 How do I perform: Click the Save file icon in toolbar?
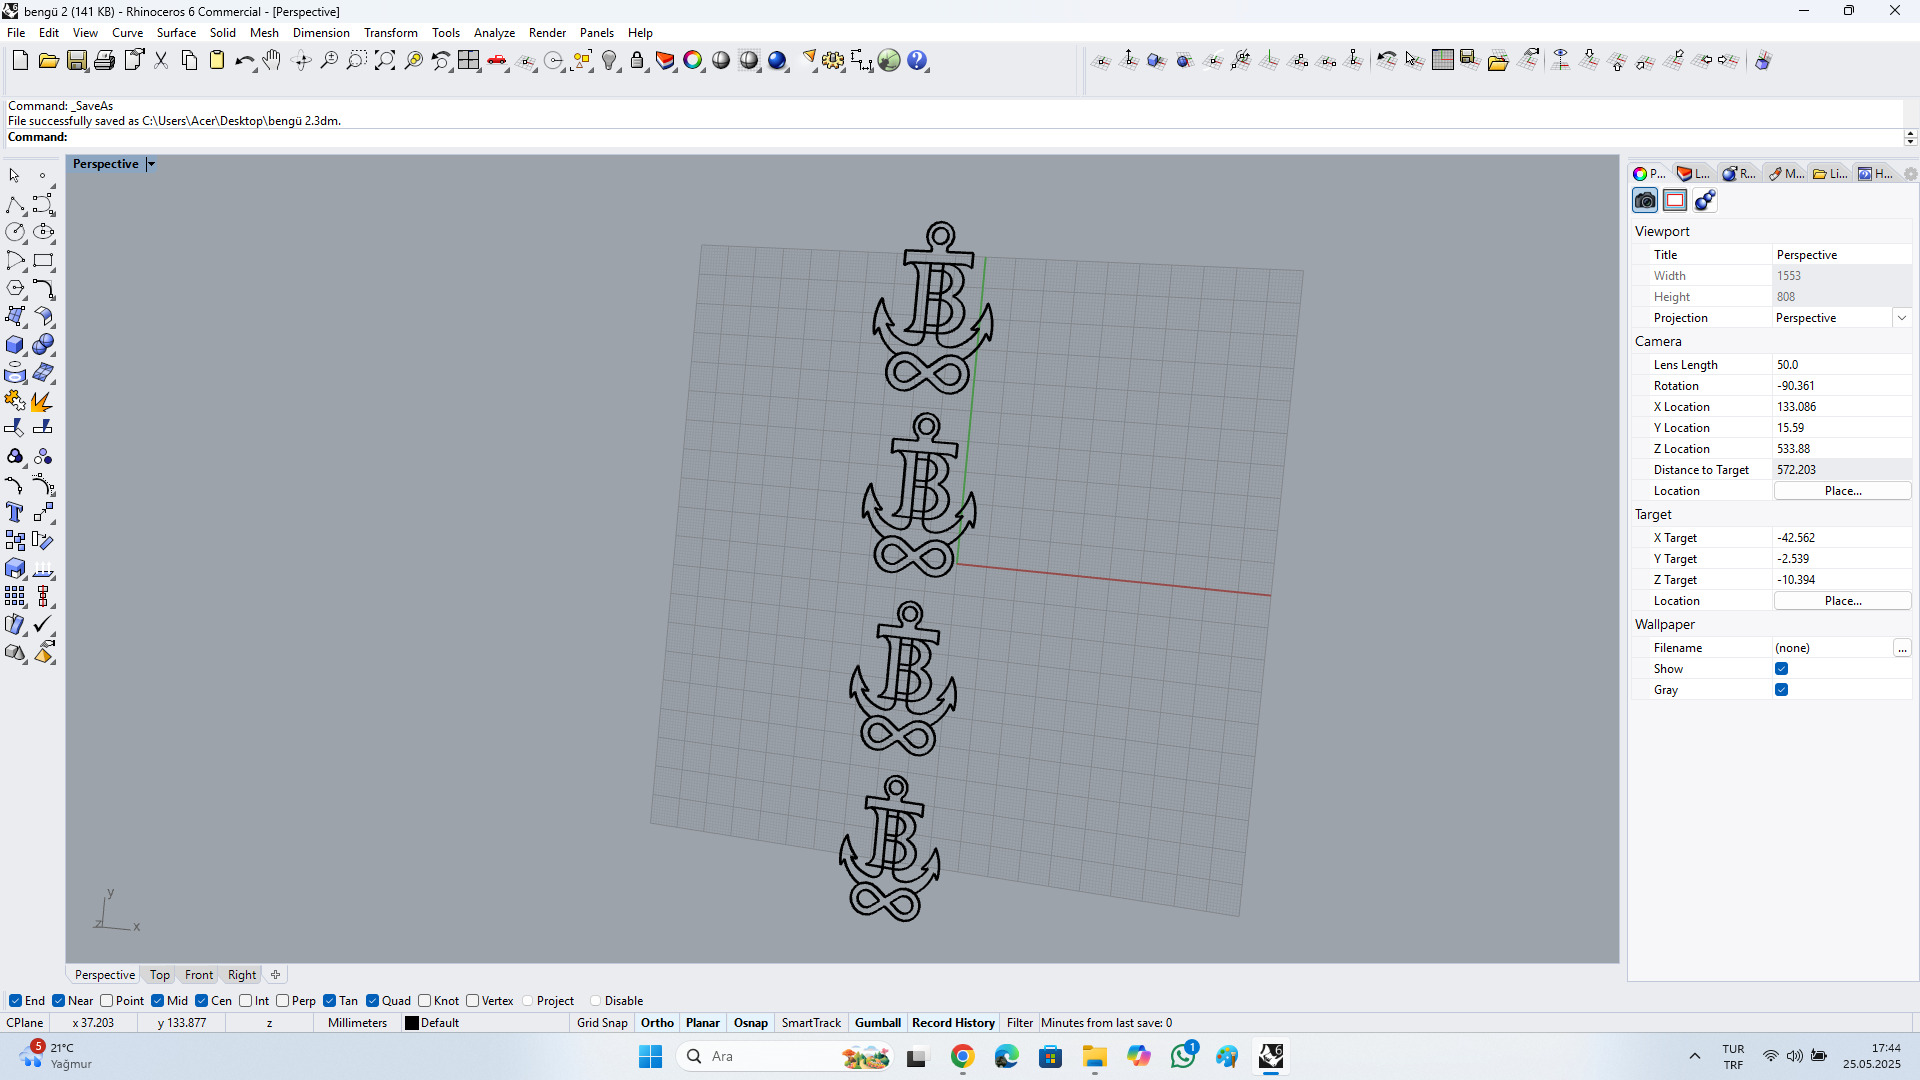click(x=77, y=61)
